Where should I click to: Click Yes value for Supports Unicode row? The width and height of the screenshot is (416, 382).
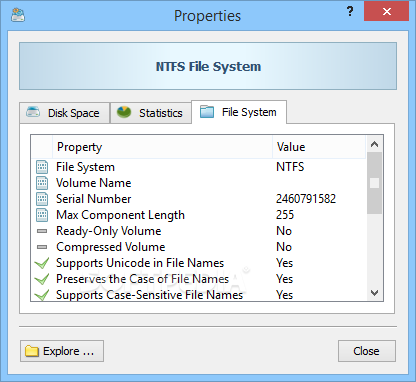284,263
